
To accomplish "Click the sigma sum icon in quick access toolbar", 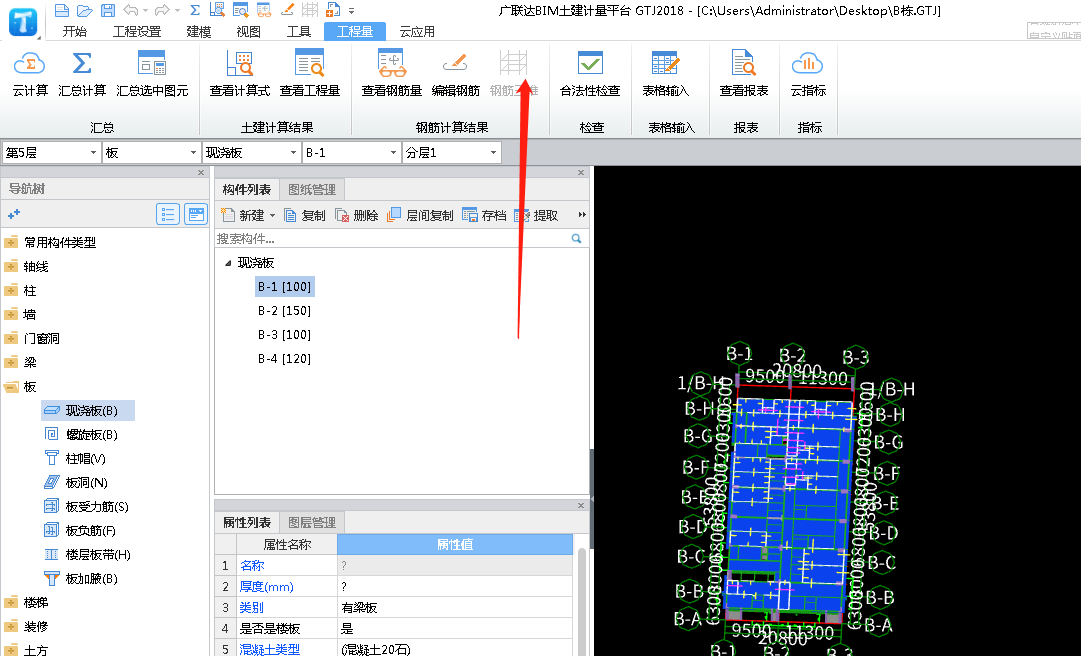I will [x=194, y=10].
